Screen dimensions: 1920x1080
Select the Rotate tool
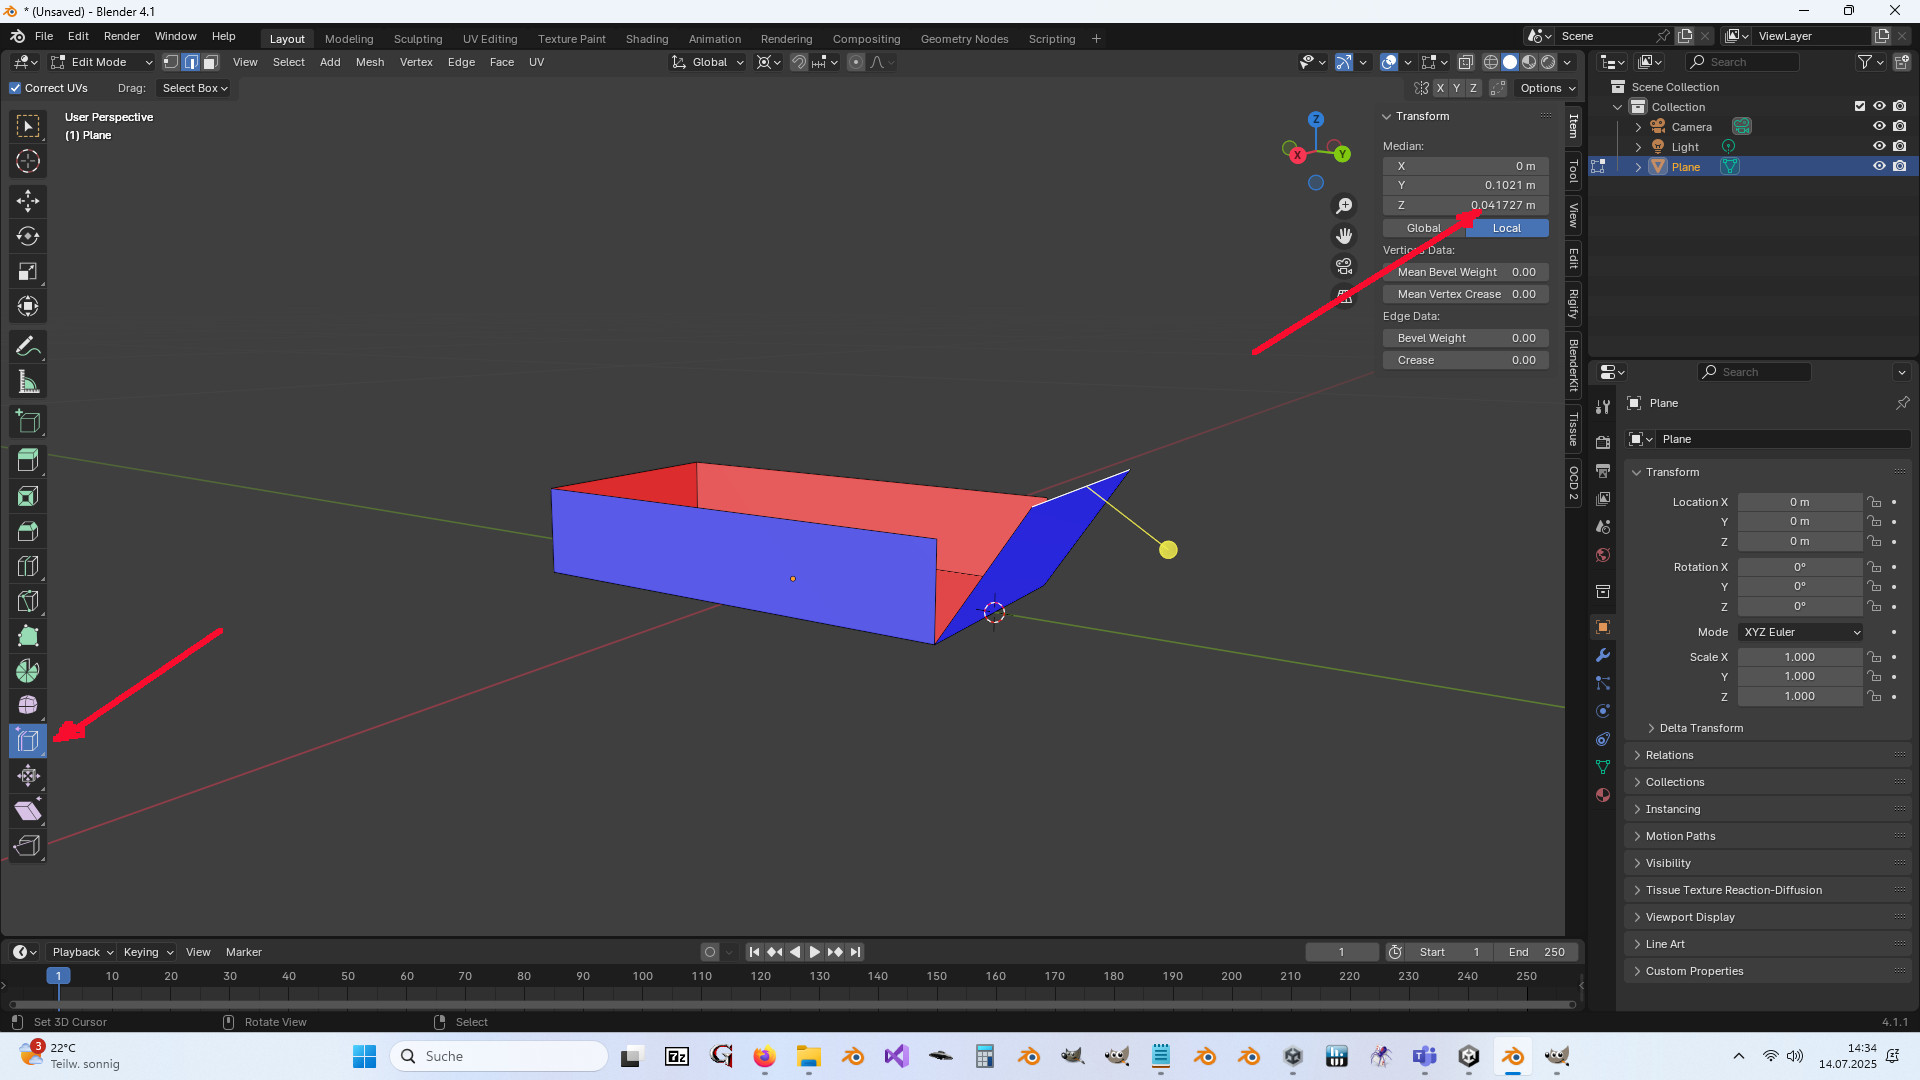(x=28, y=236)
